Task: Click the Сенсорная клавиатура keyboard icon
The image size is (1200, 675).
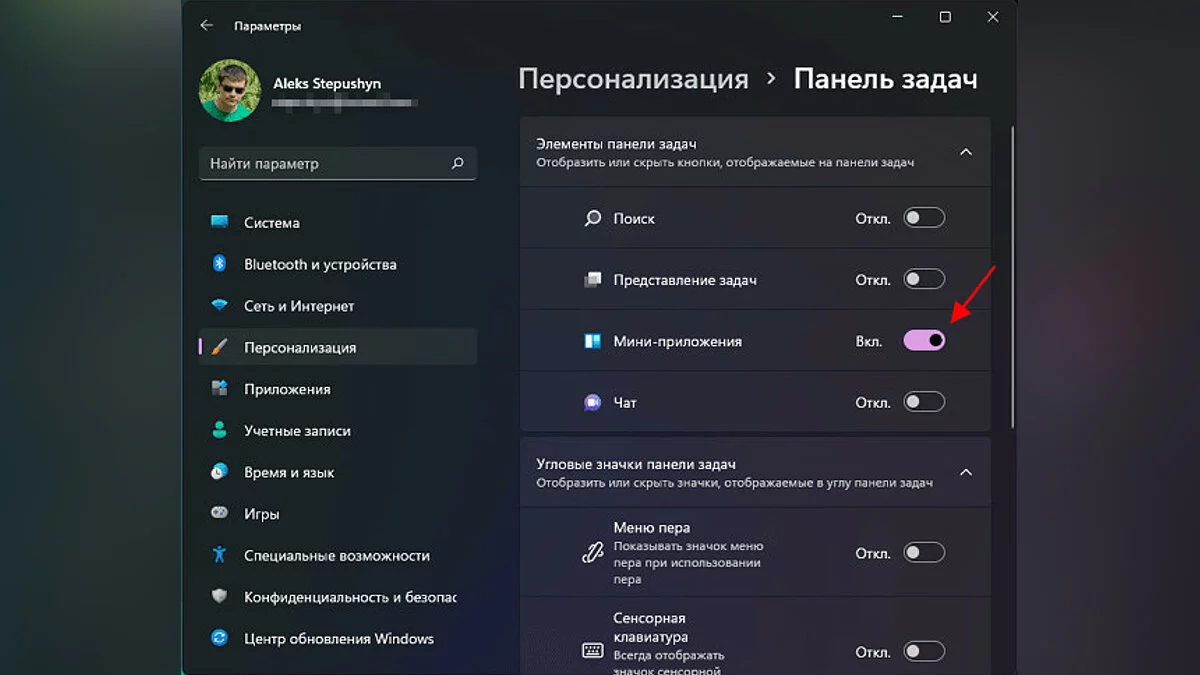Action: tap(592, 651)
